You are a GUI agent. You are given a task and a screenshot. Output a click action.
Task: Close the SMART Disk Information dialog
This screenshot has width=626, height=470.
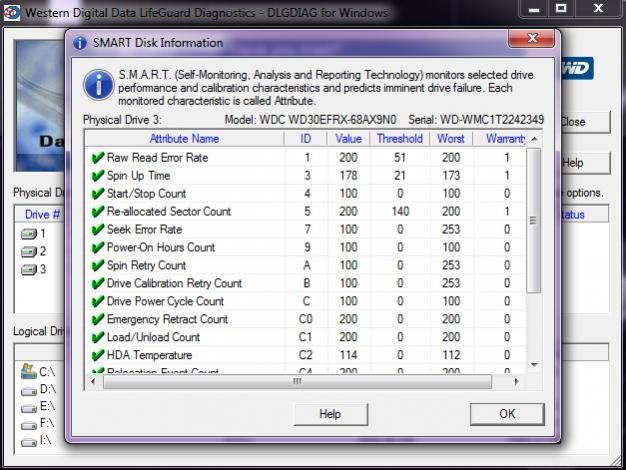pyautogui.click(x=532, y=38)
